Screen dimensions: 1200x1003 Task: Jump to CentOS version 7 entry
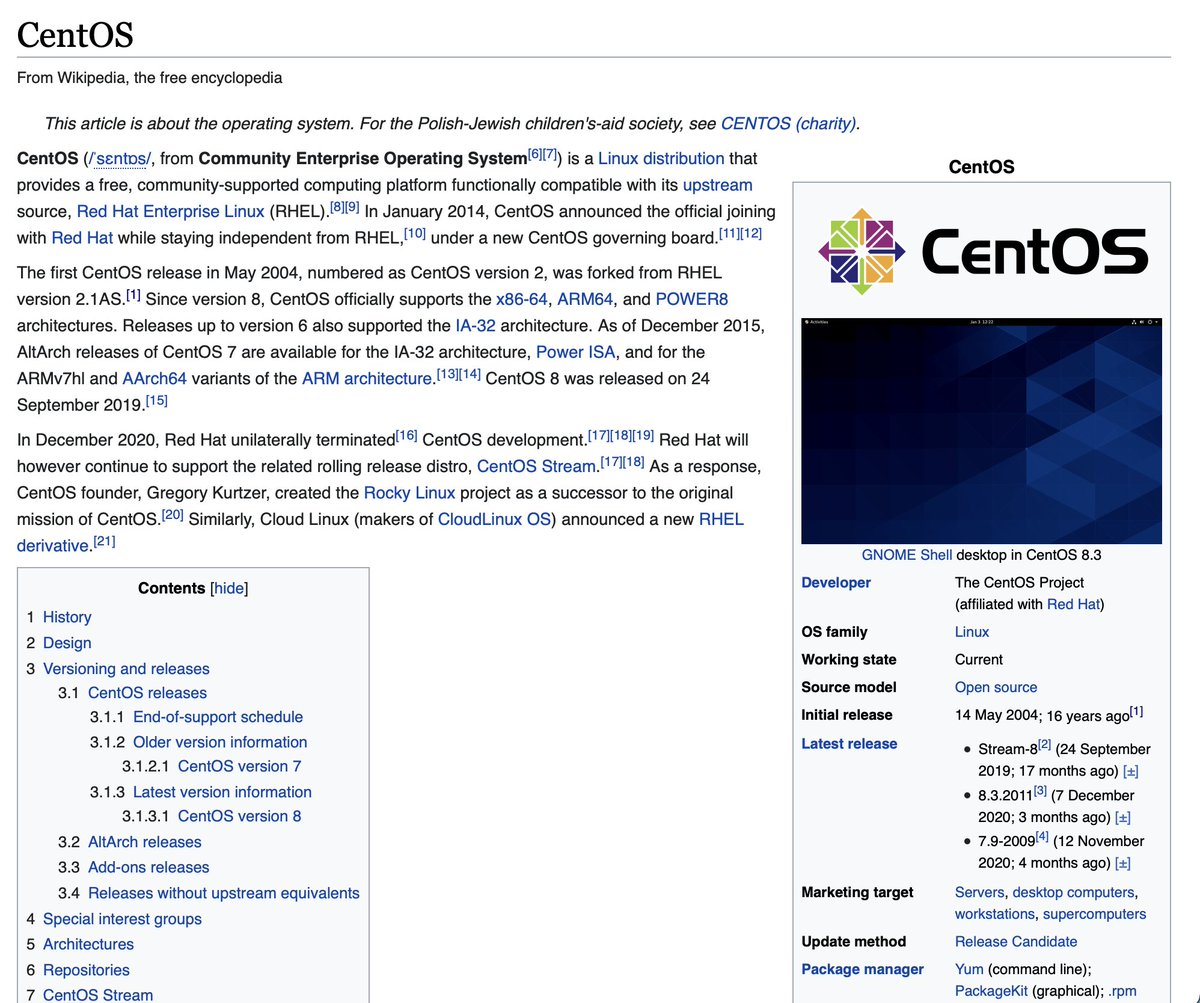(x=239, y=766)
